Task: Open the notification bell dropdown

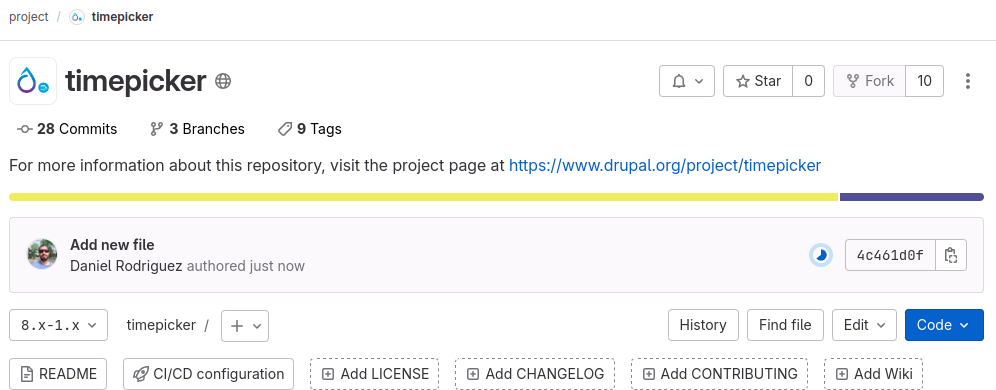Action: 687,81
